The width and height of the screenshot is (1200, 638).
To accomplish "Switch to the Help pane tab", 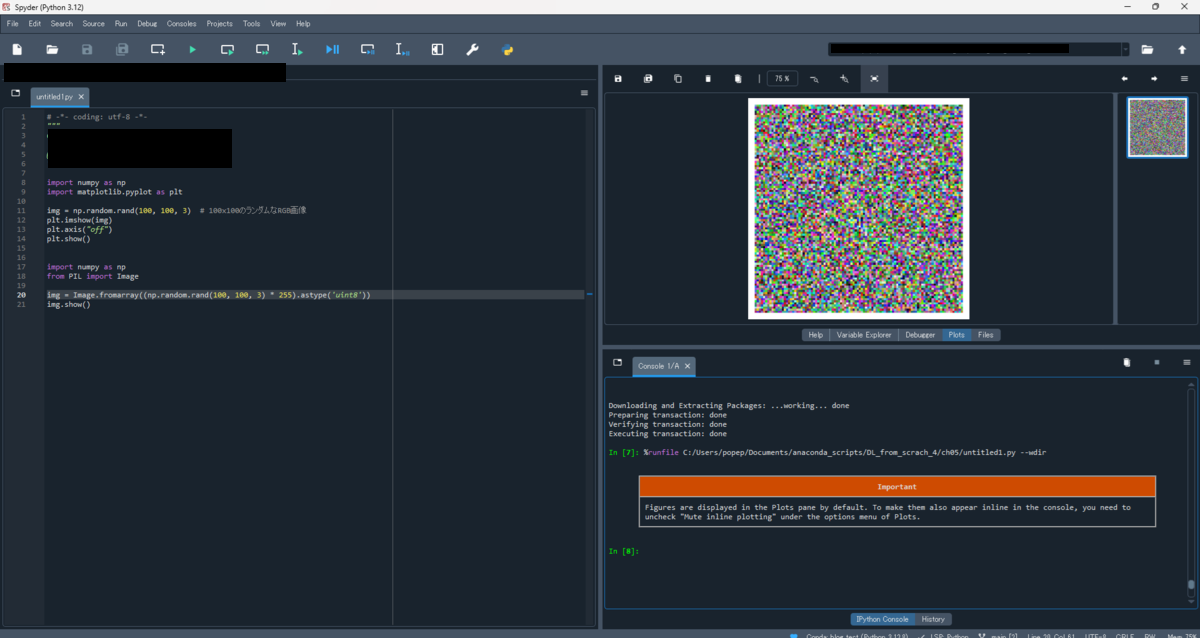I will coord(815,335).
